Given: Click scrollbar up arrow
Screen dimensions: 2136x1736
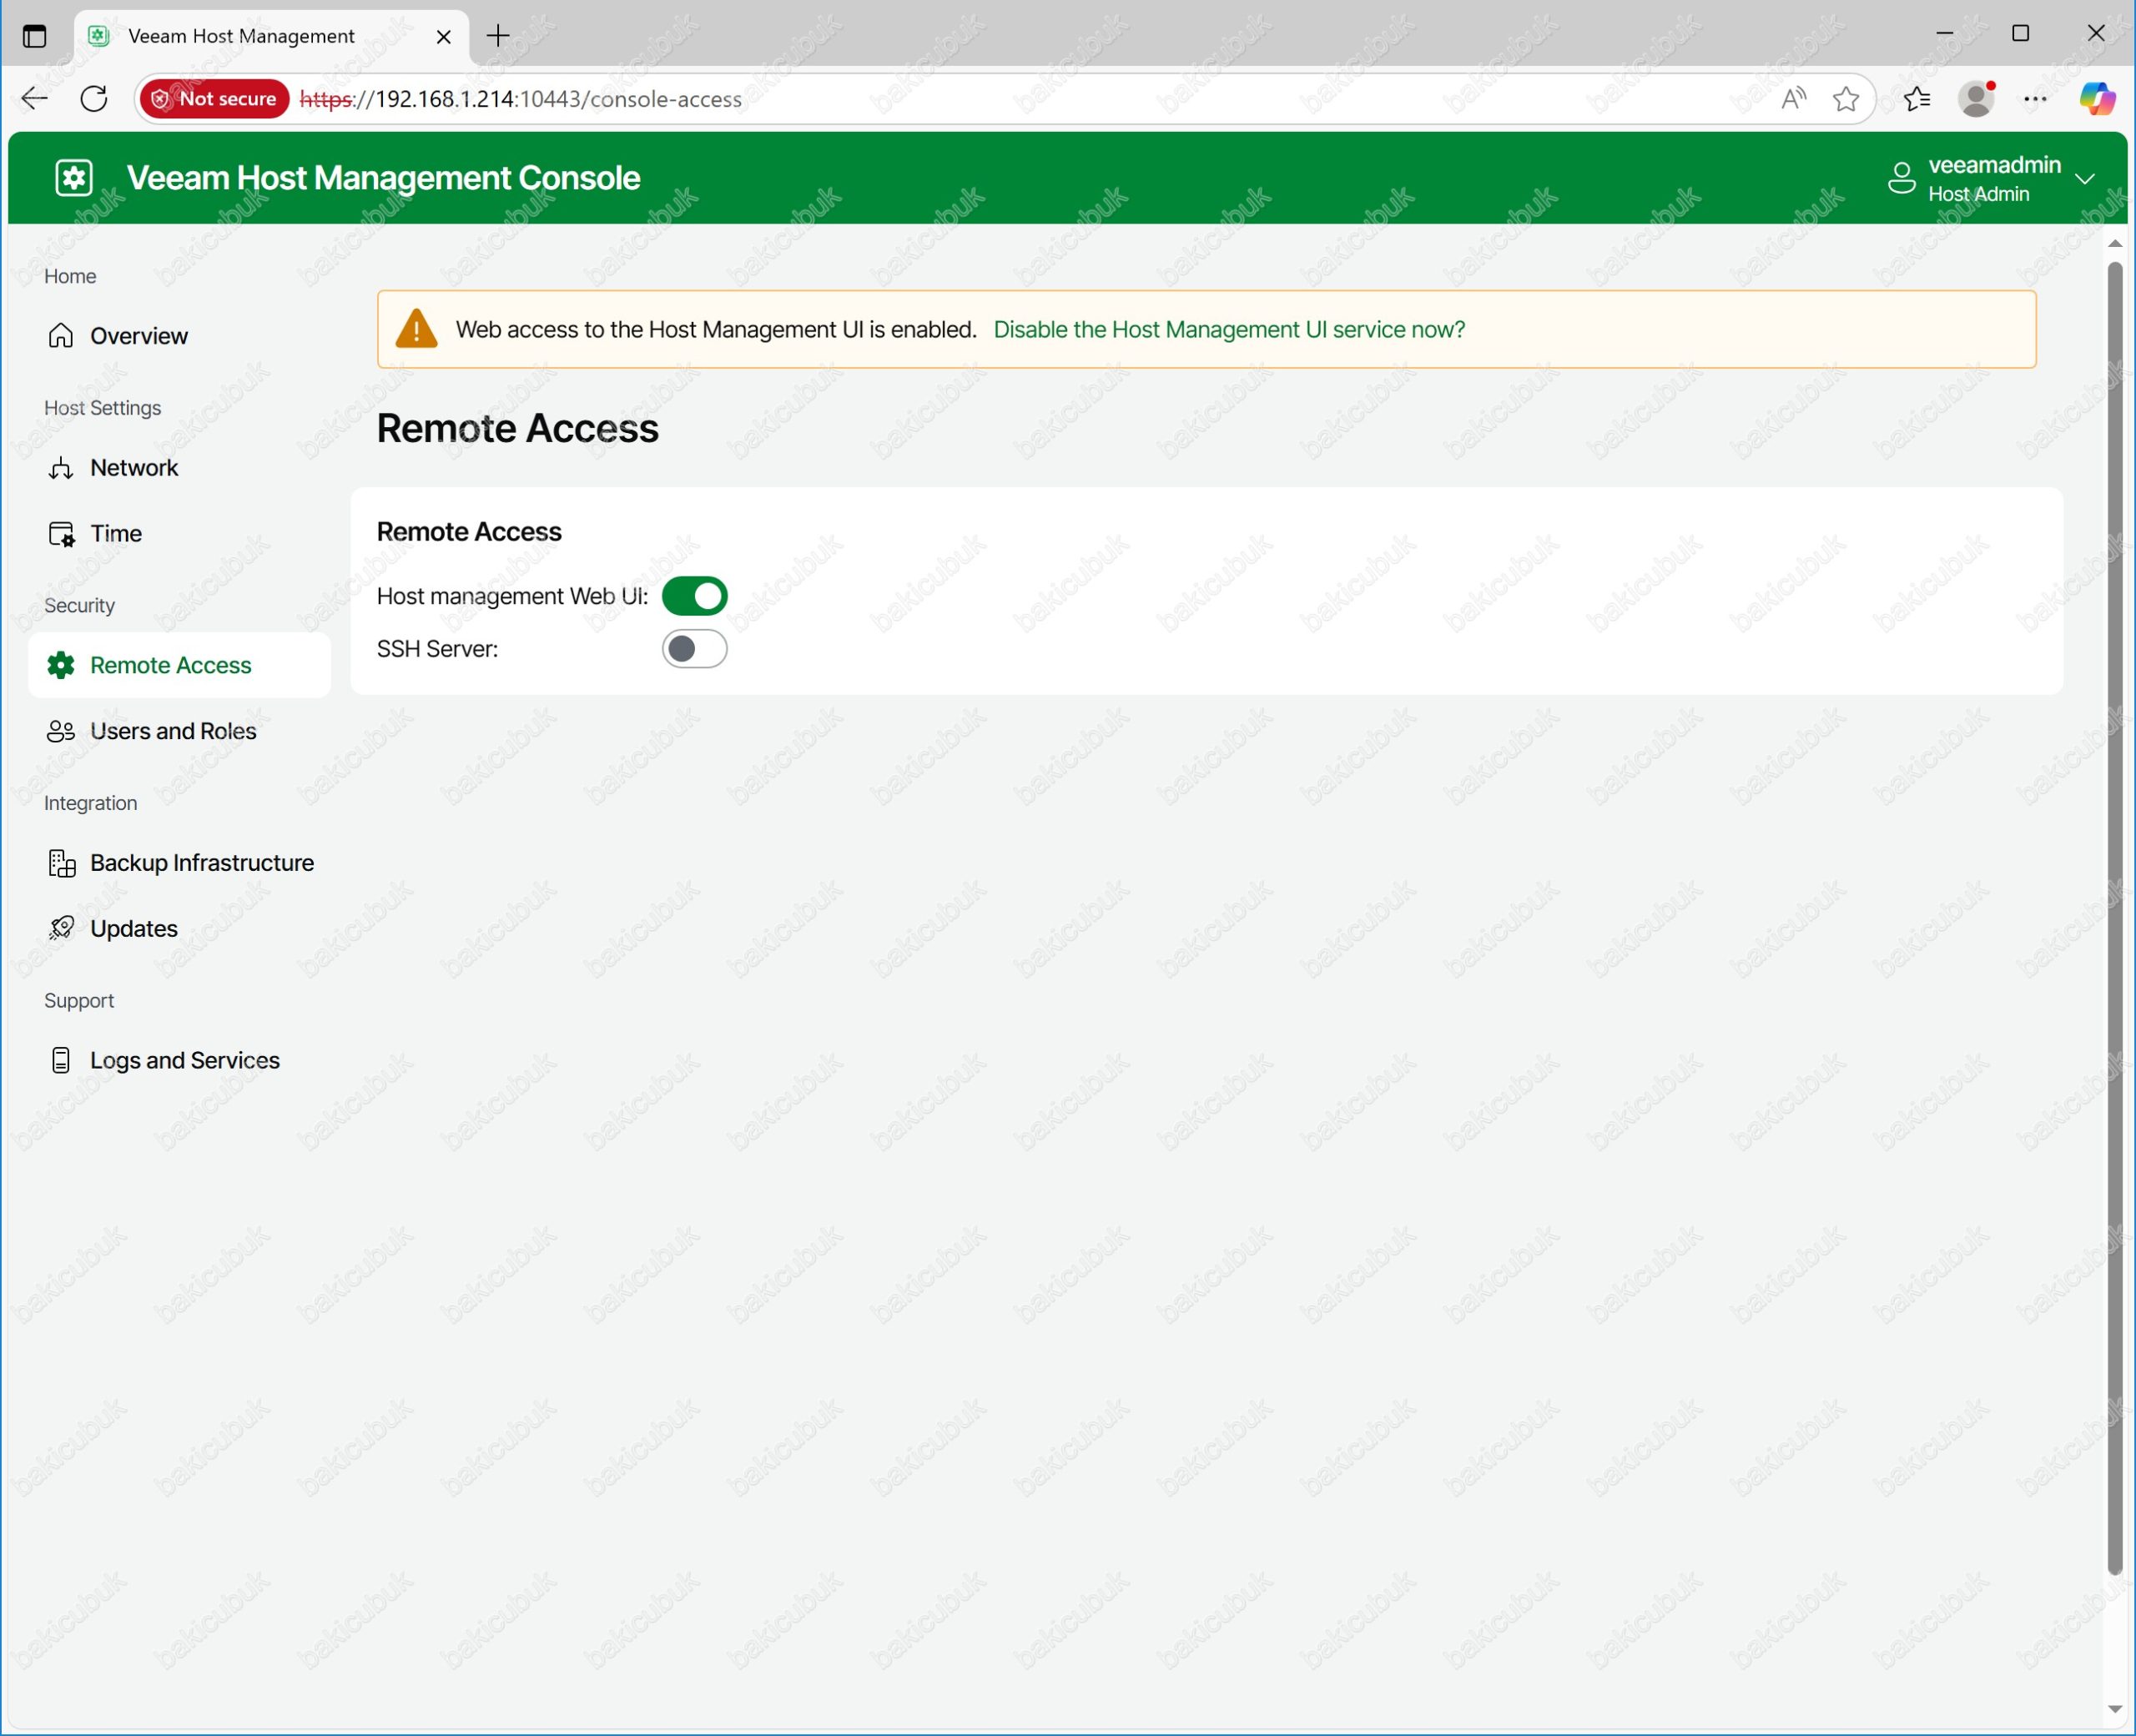Looking at the screenshot, I should pyautogui.click(x=2114, y=243).
